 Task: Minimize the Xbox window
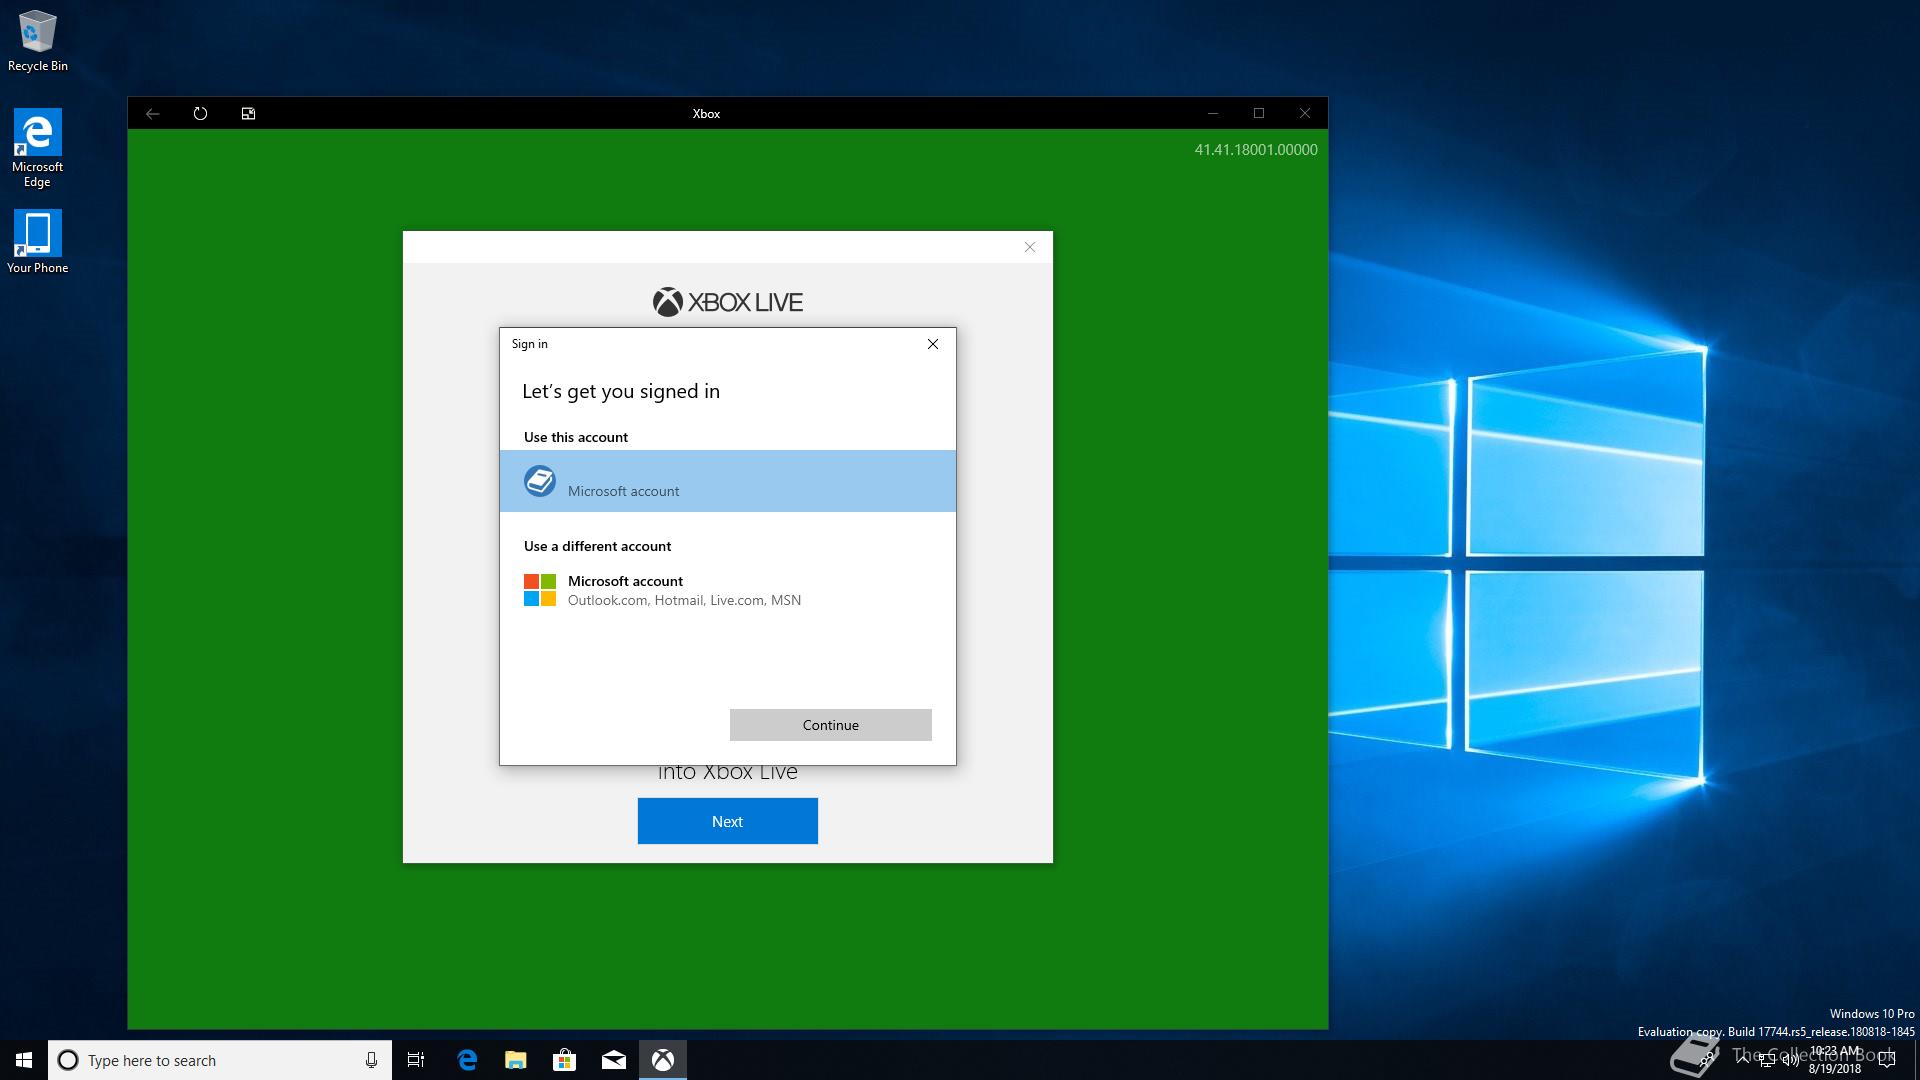coord(1213,114)
